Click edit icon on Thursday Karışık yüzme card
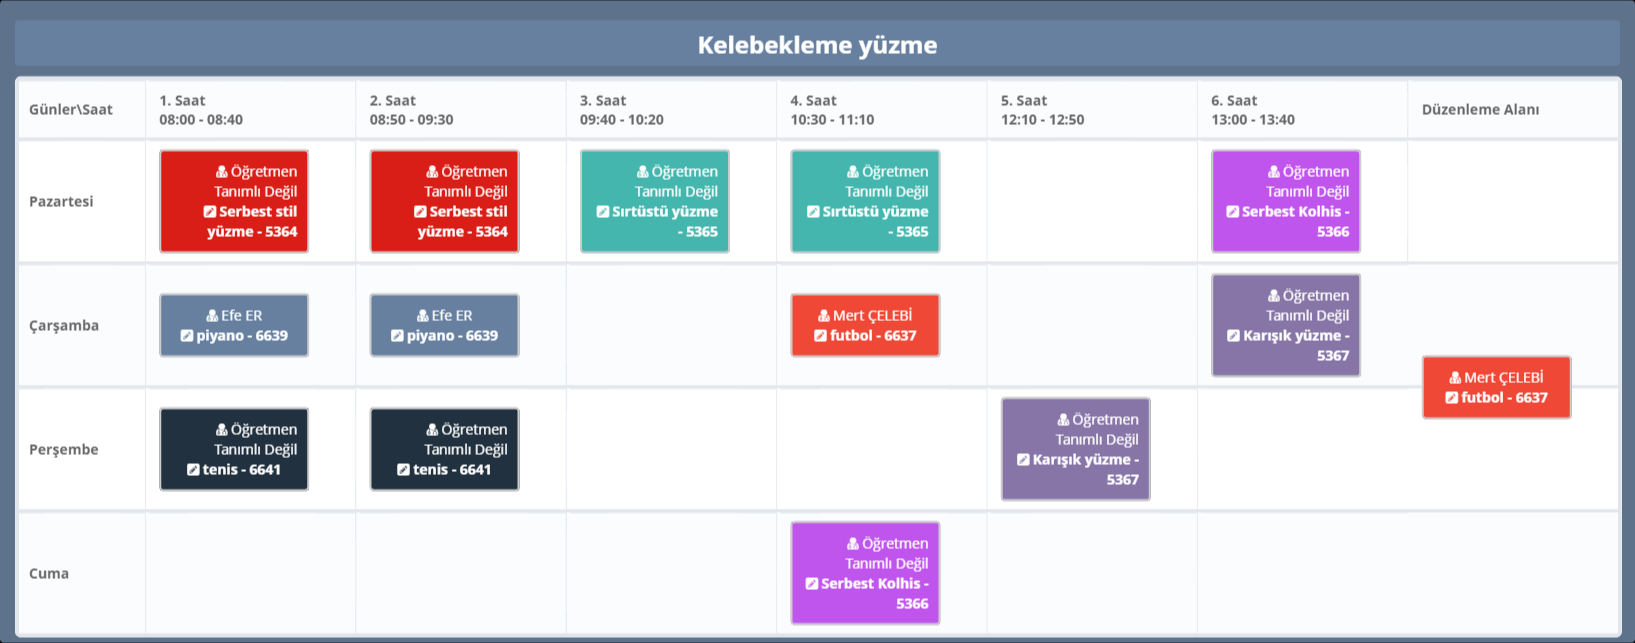The width and height of the screenshot is (1635, 643). (1023, 460)
